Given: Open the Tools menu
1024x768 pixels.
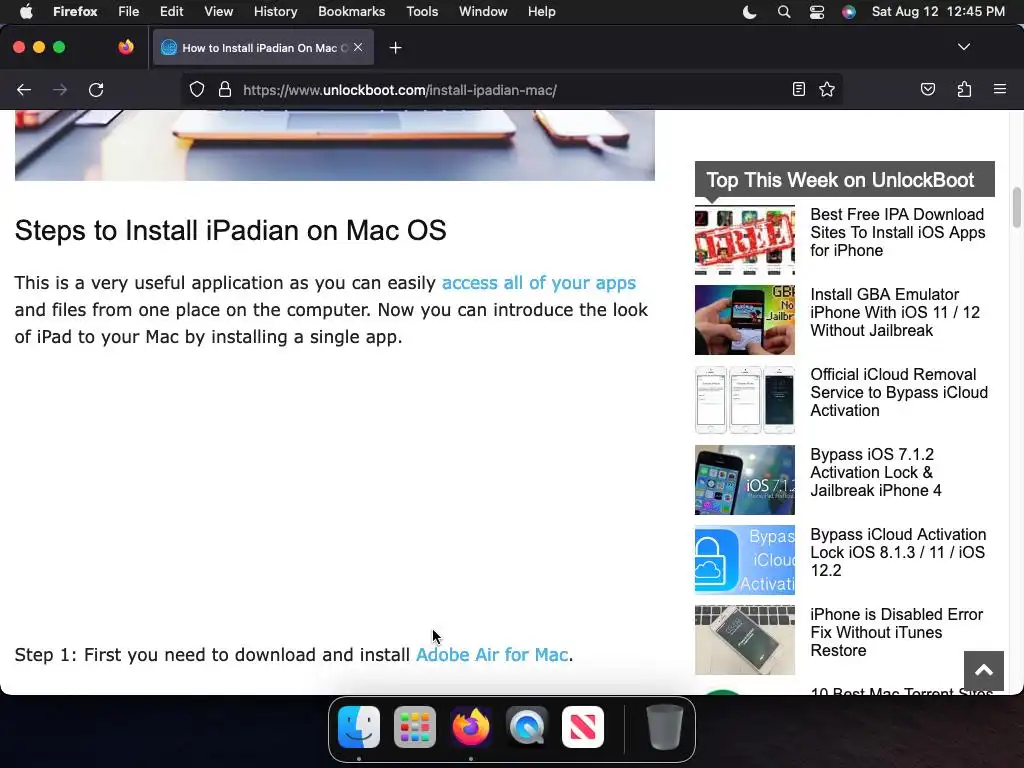Looking at the screenshot, I should (x=422, y=12).
